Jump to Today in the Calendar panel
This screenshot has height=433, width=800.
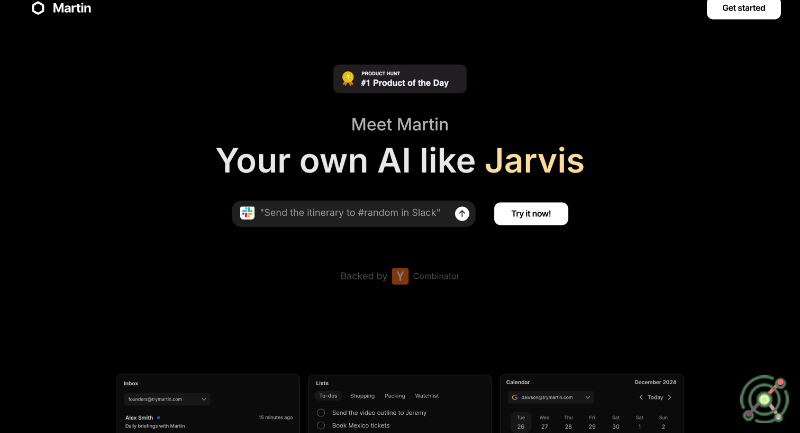655,397
